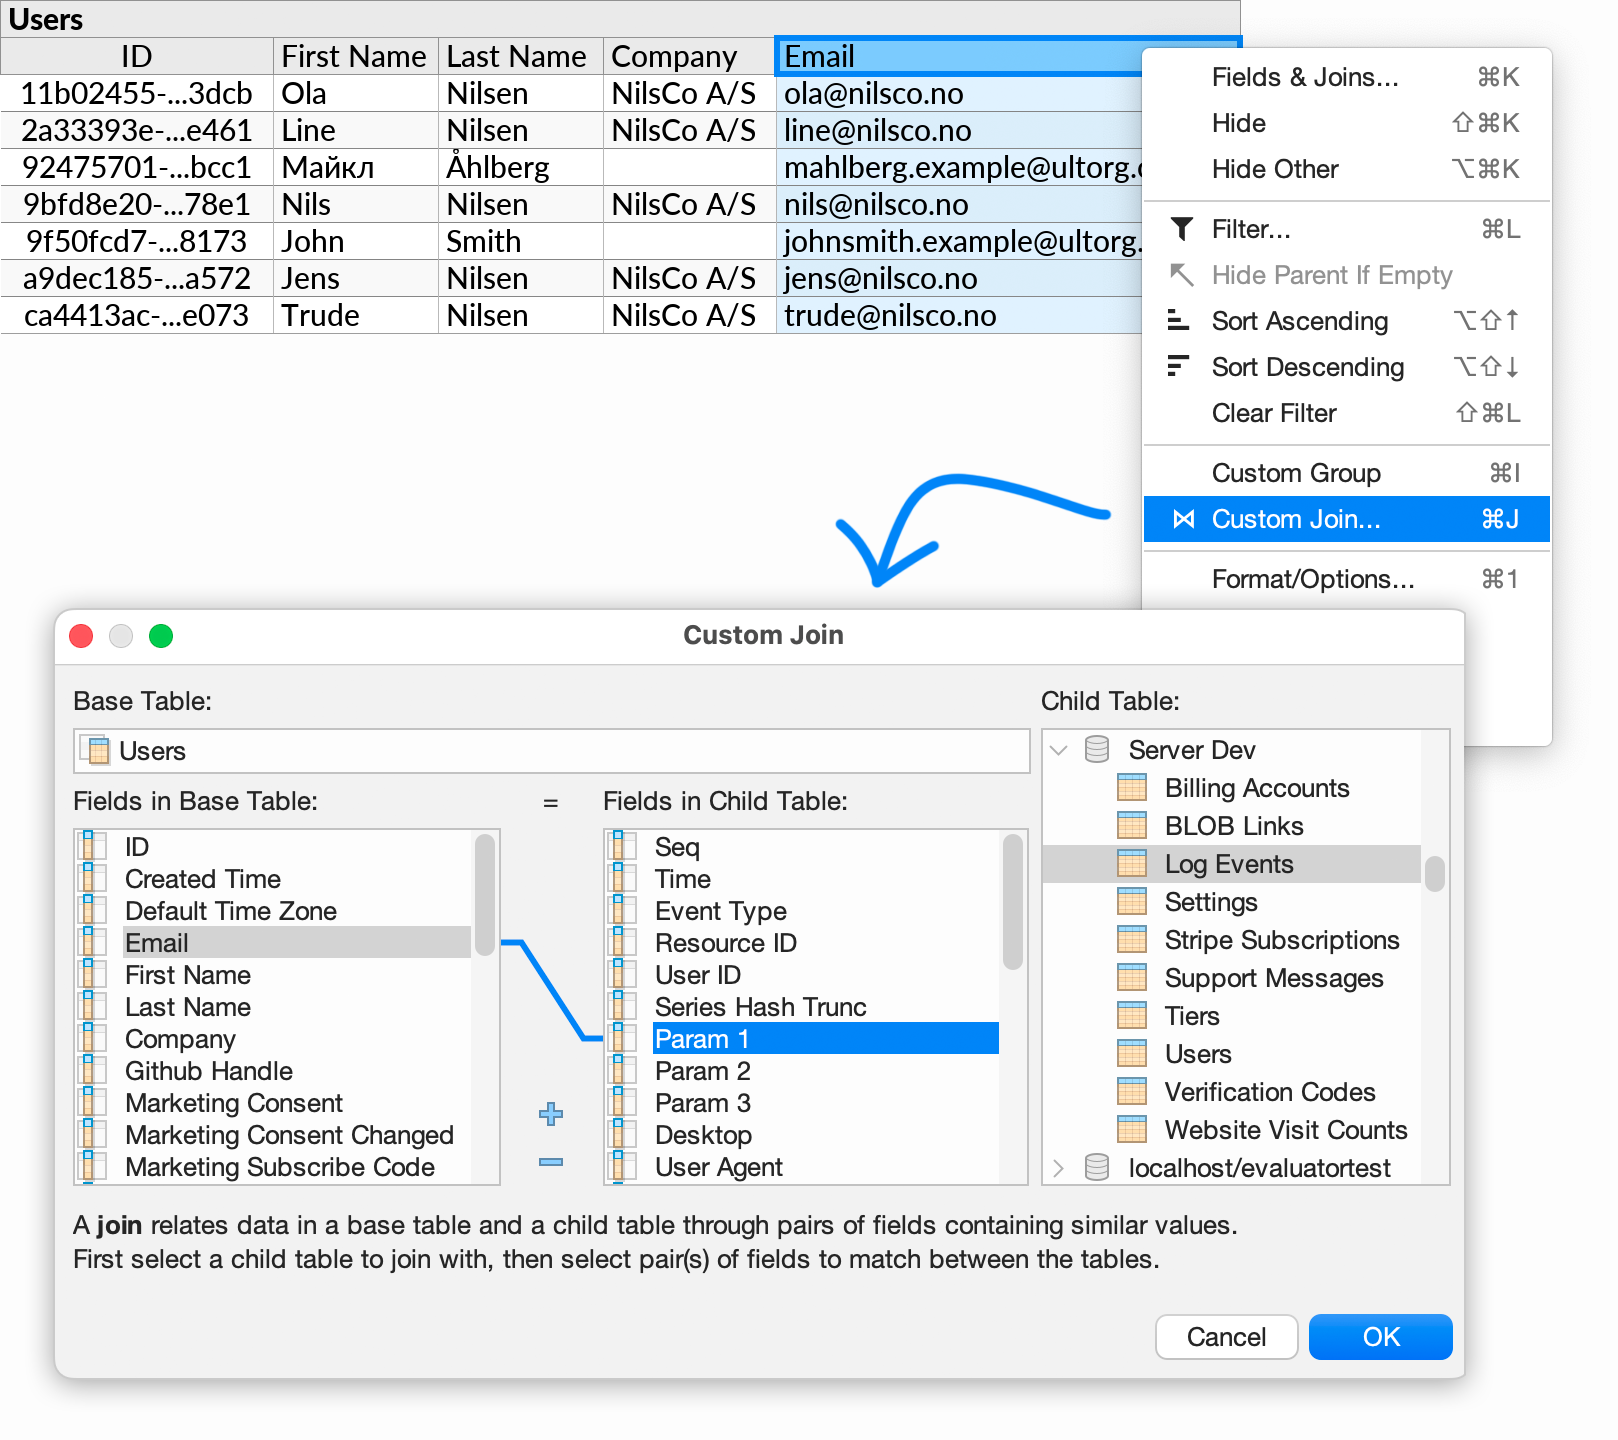The height and width of the screenshot is (1440, 1618).
Task: Click the Filter icon in context menu
Action: coord(1183,229)
